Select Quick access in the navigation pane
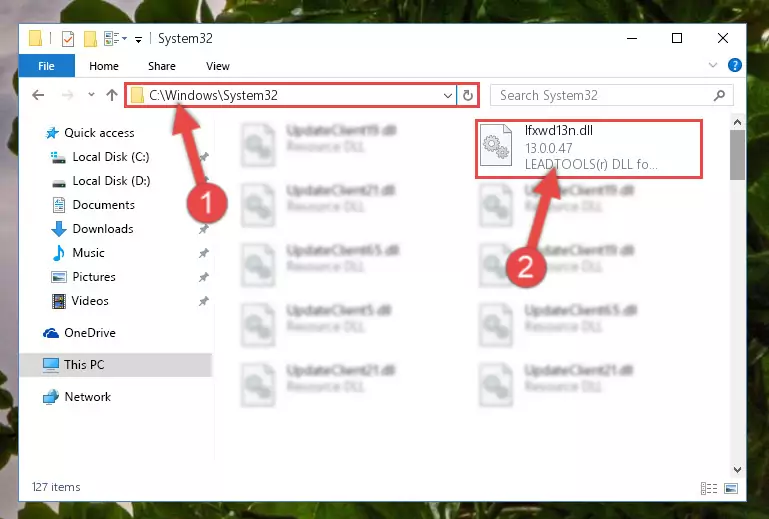Screen dimensions: 769x519 (x=99, y=133)
